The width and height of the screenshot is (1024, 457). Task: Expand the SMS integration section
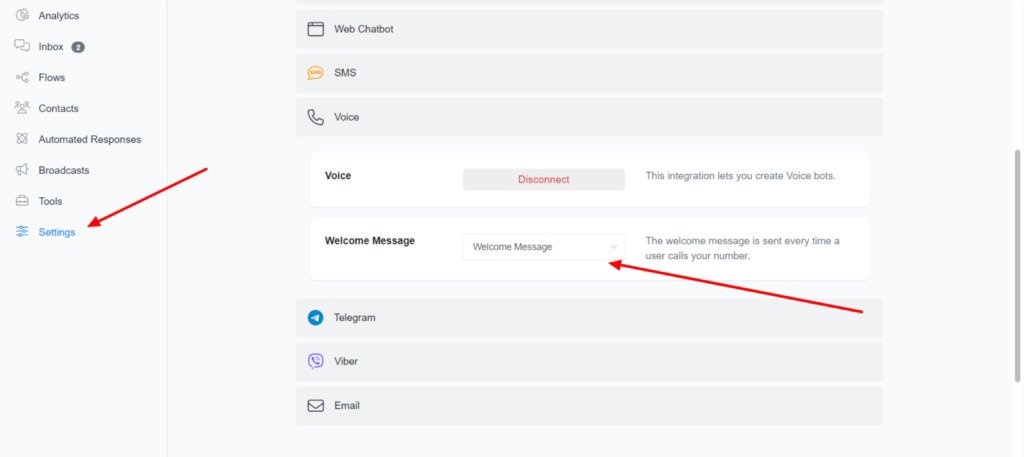589,73
